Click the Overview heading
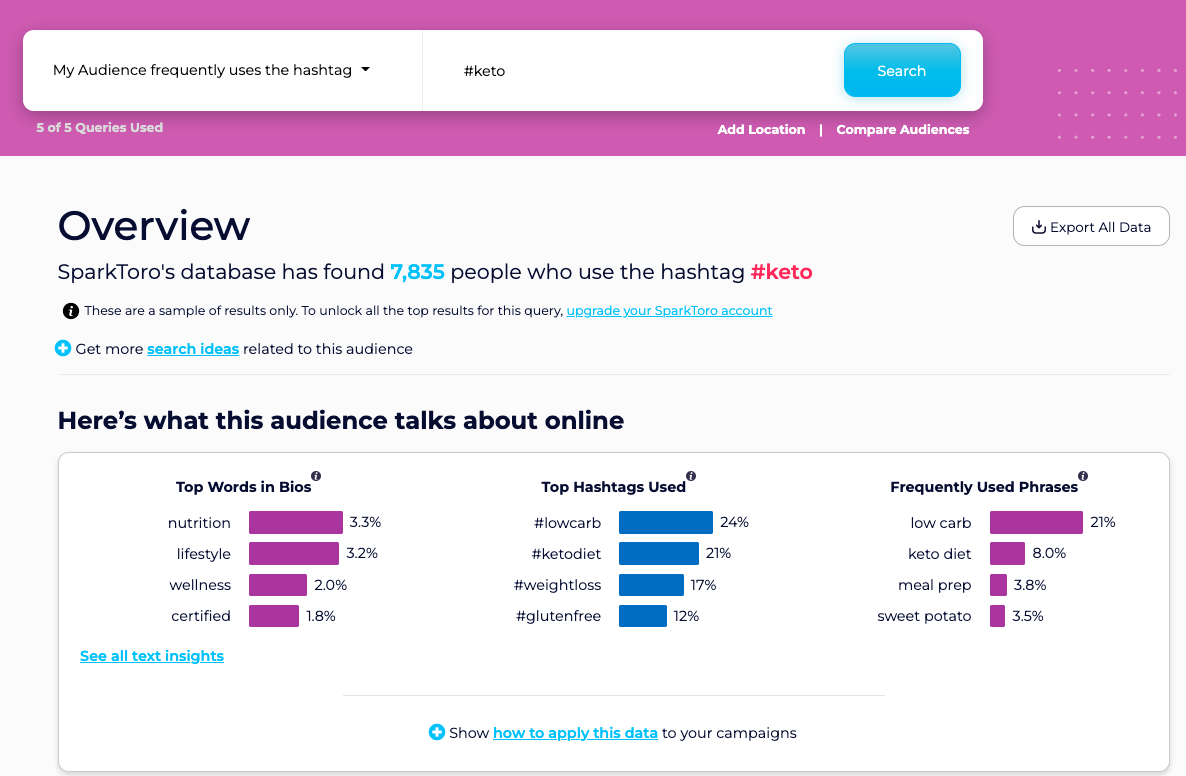 point(154,225)
